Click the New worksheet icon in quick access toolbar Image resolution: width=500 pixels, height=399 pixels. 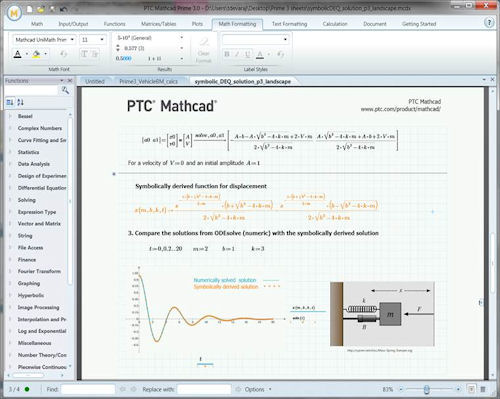coord(29,9)
